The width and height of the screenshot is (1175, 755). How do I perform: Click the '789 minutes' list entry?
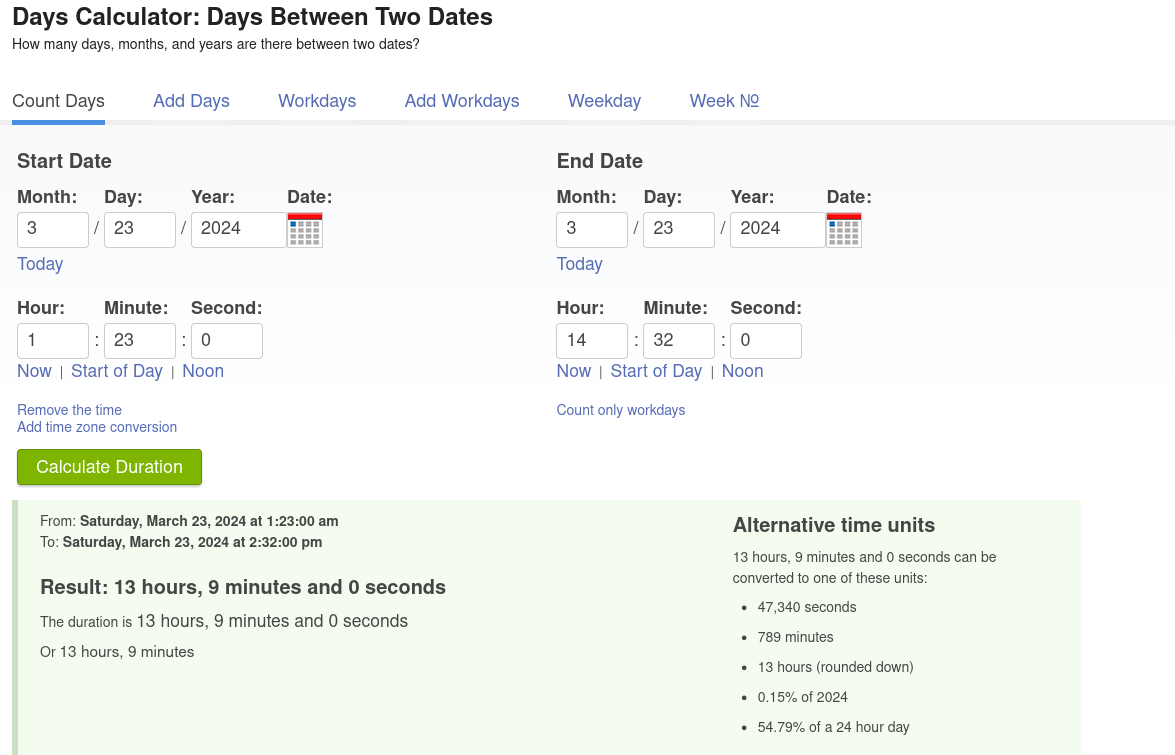(x=795, y=637)
